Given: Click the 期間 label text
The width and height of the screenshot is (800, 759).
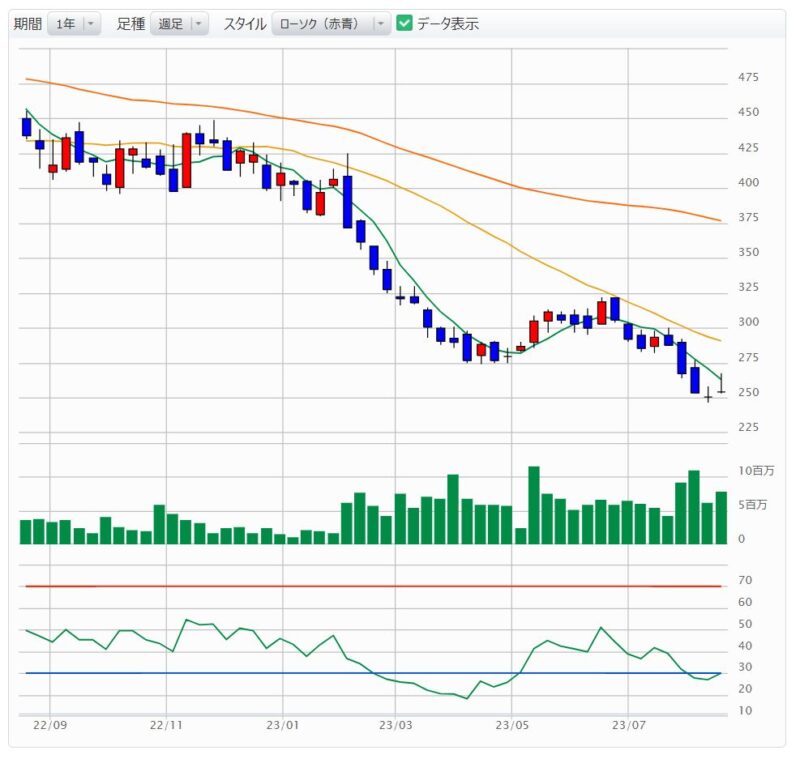Looking at the screenshot, I should pyautogui.click(x=28, y=24).
